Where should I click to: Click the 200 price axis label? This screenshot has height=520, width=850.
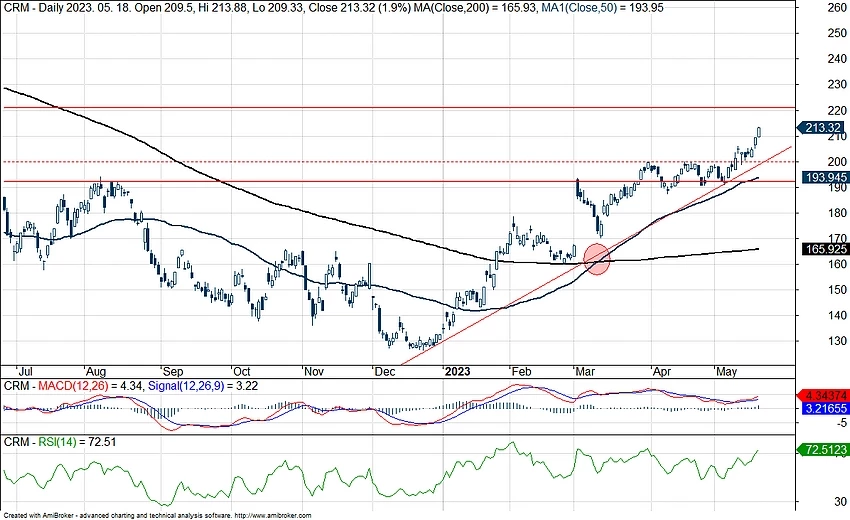pyautogui.click(x=837, y=162)
